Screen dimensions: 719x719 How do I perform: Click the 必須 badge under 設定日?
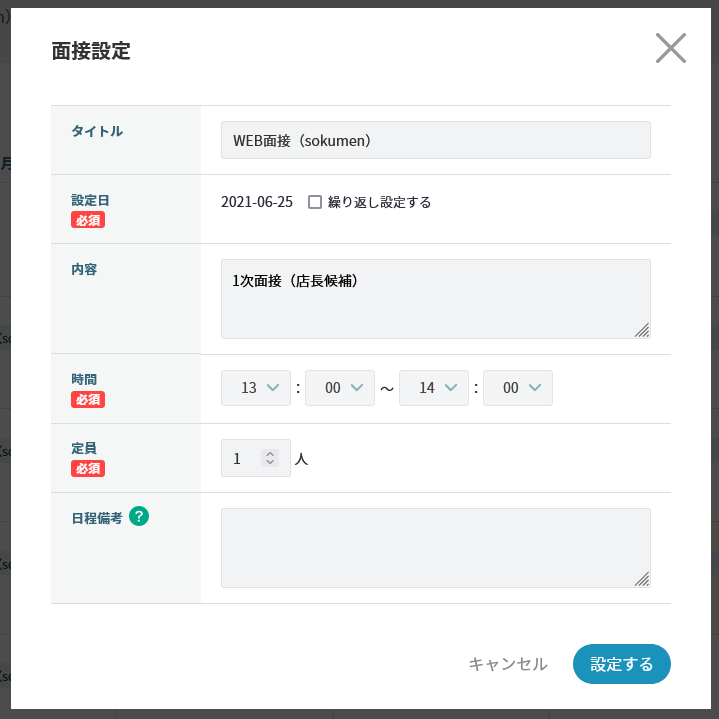(88, 220)
